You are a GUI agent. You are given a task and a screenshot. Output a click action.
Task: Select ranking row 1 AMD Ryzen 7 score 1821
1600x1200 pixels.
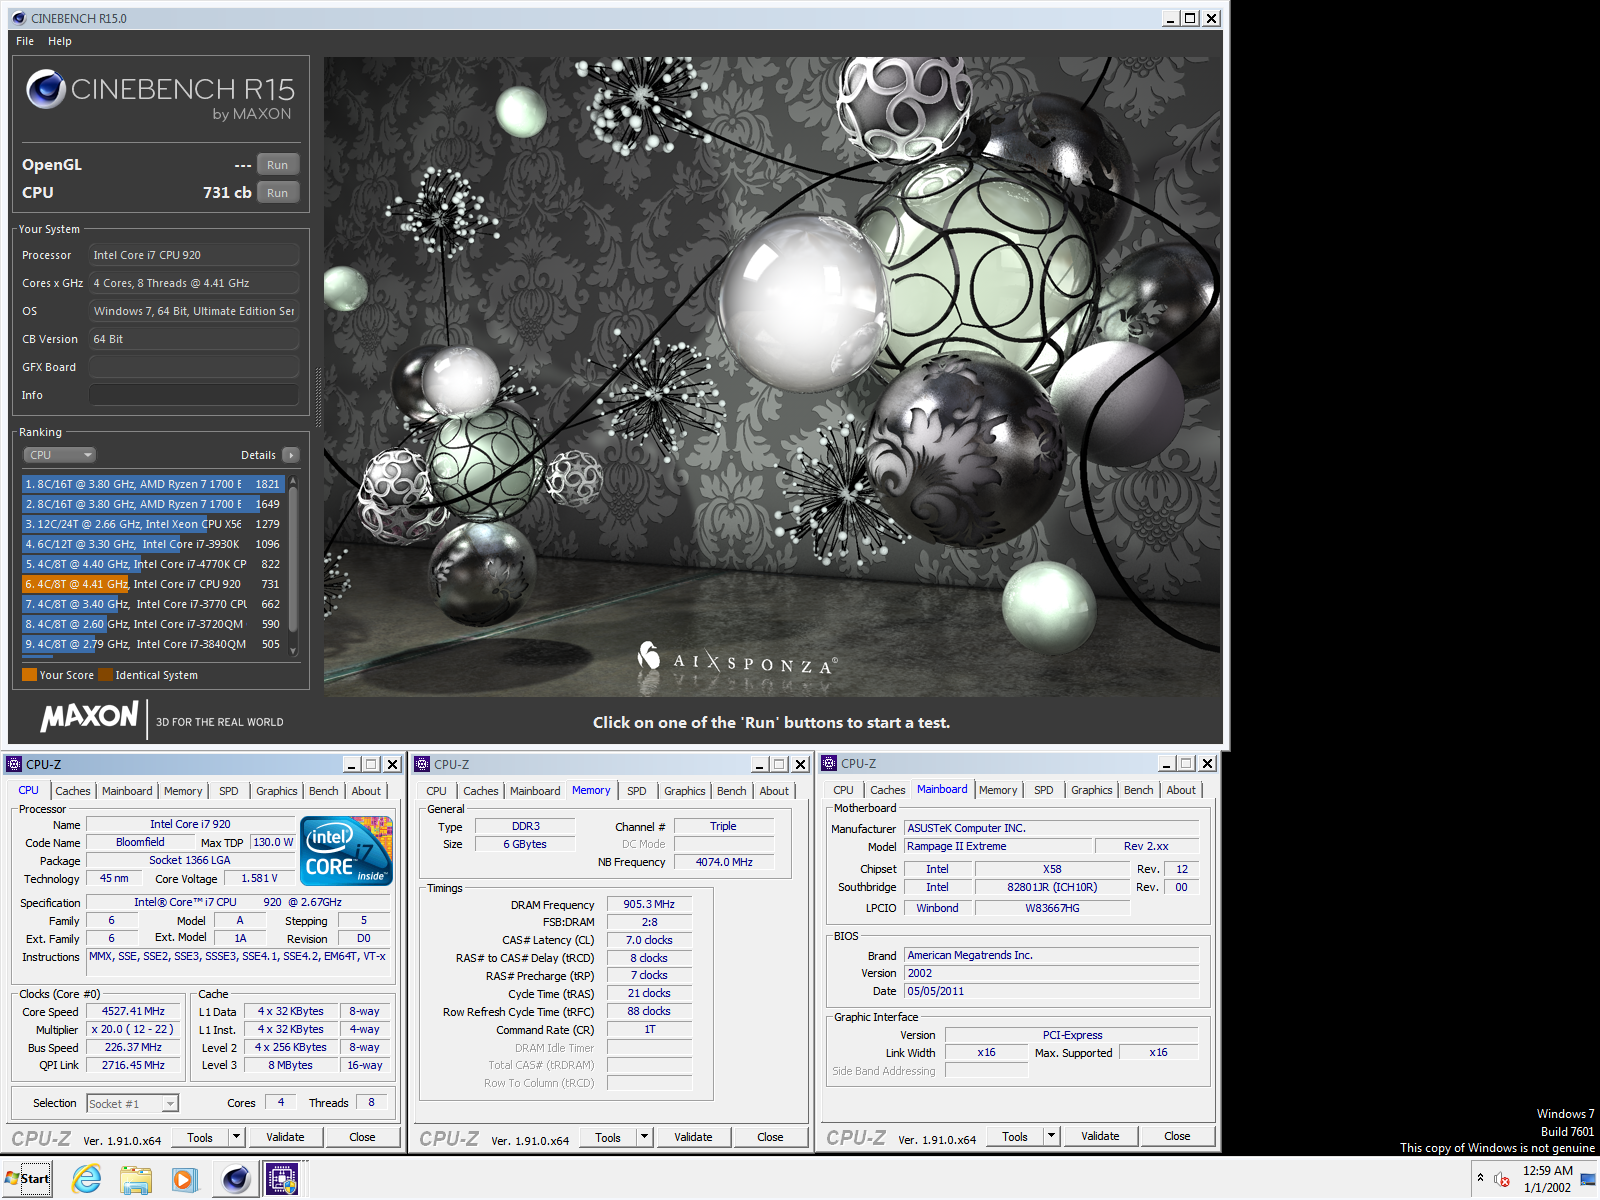coord(153,484)
